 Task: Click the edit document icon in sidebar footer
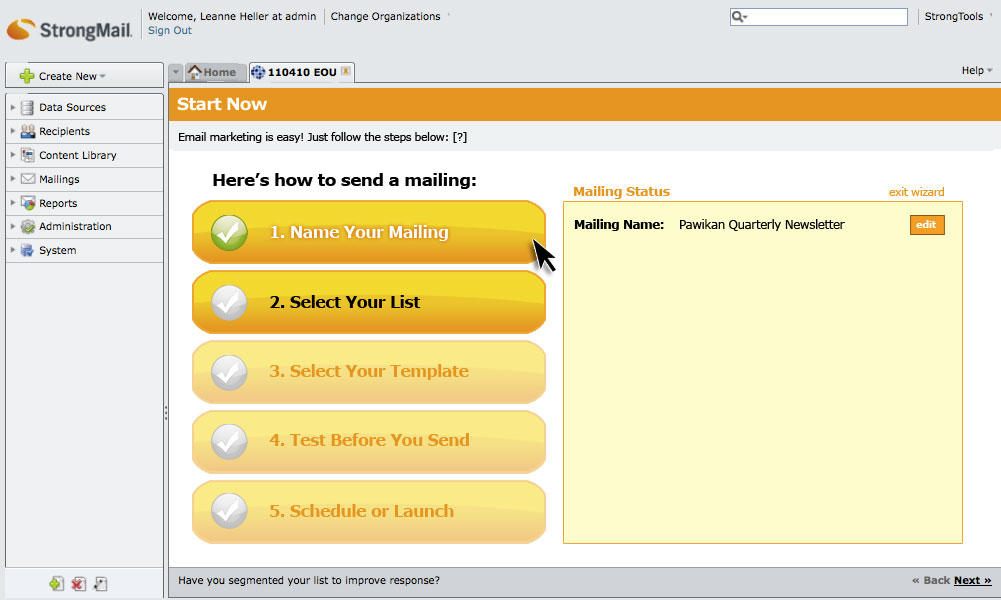tap(100, 584)
